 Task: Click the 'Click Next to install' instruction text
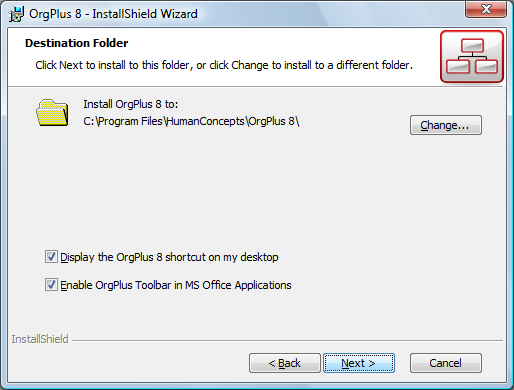224,65
